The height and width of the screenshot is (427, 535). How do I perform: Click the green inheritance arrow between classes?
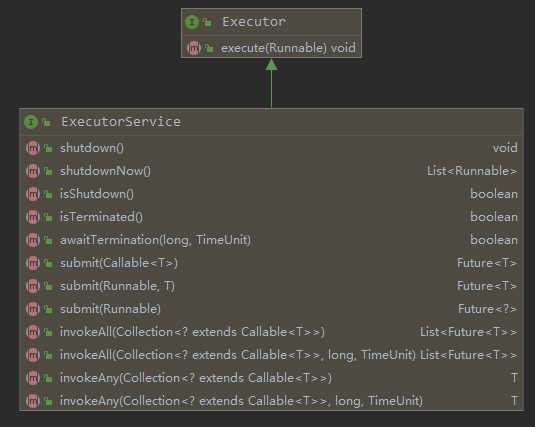(x=271, y=83)
